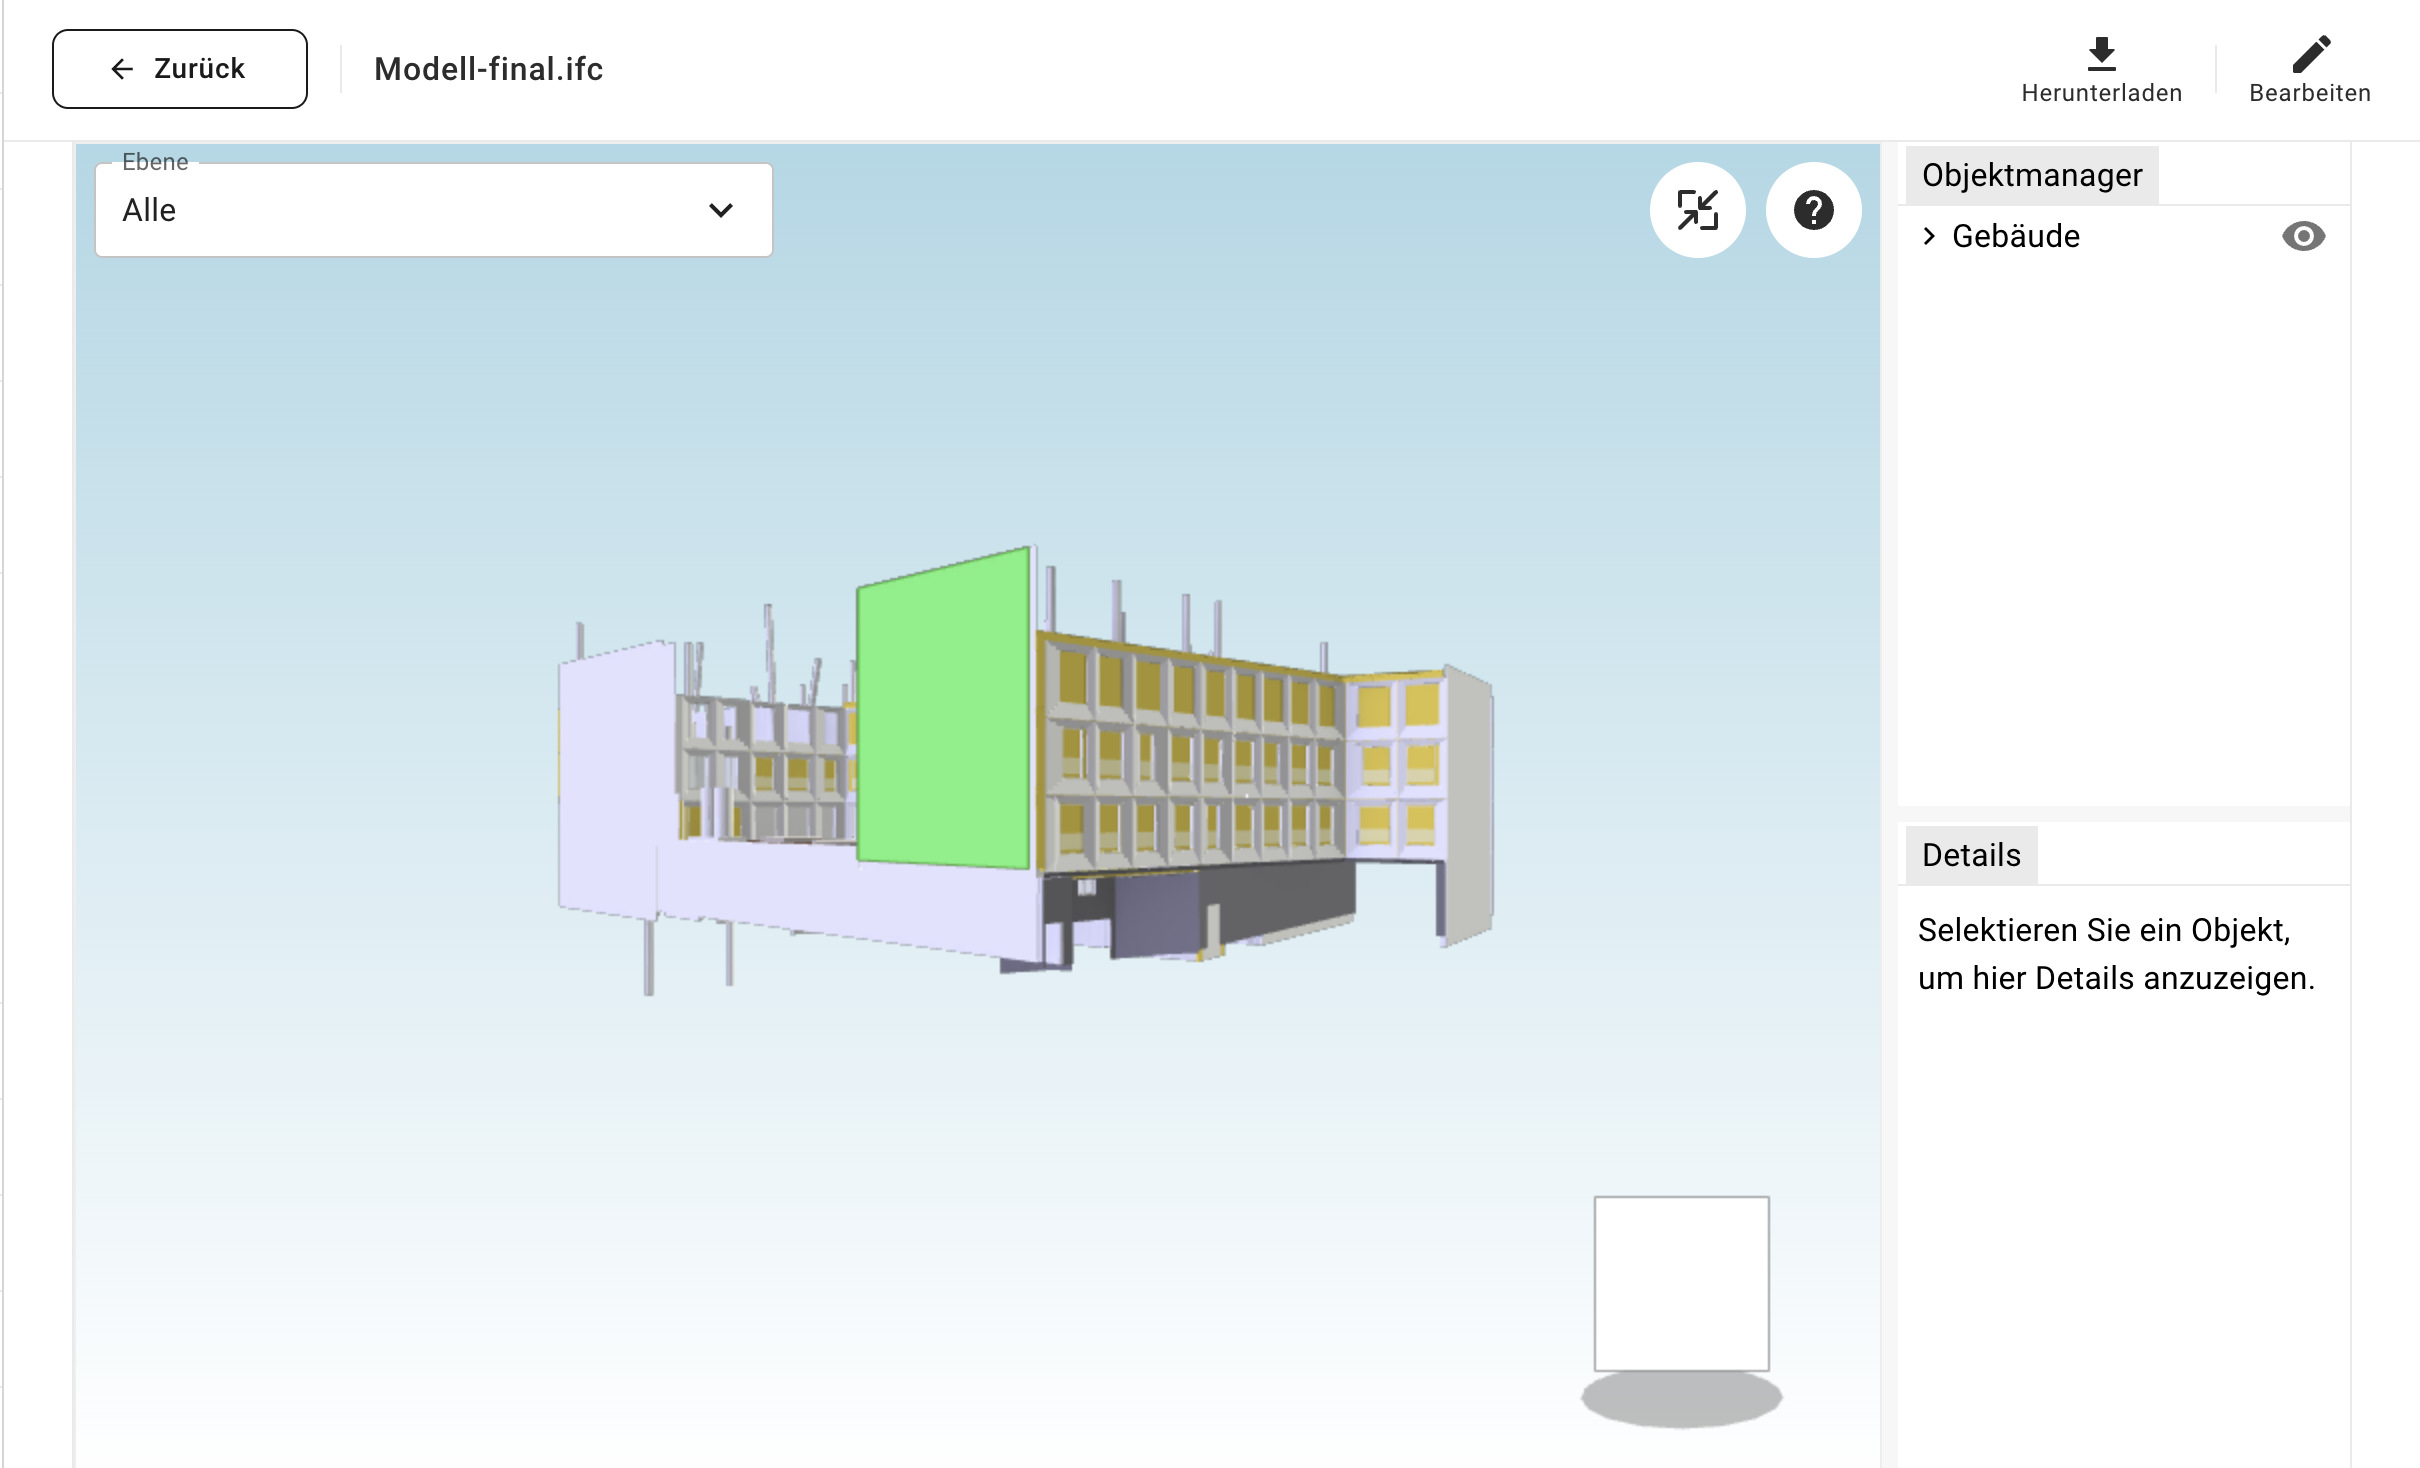Image resolution: width=2420 pixels, height=1468 pixels.
Task: Toggle visibility eye for Gebäude
Action: pos(2303,237)
